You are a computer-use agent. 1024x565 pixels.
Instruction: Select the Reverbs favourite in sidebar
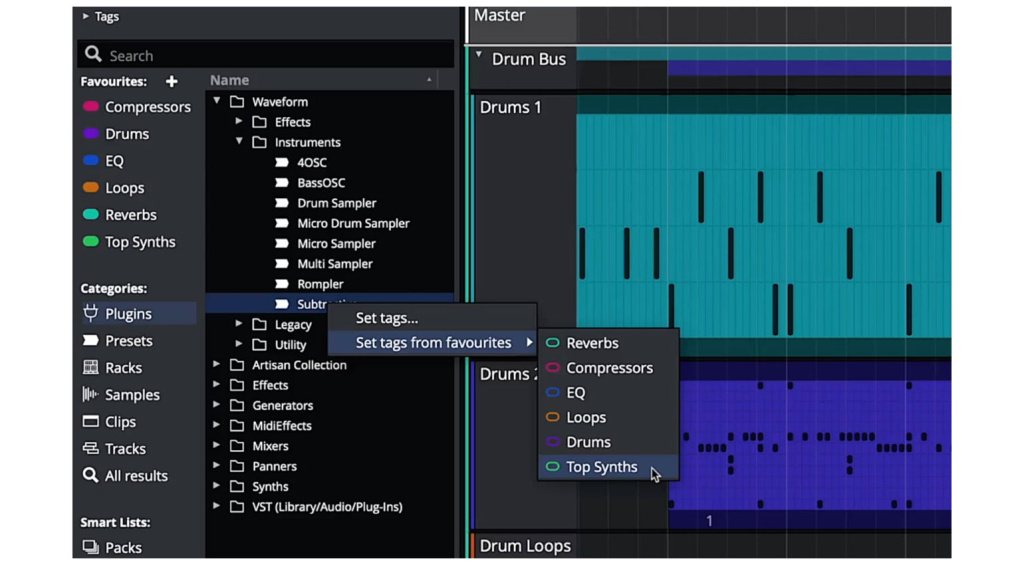(x=120, y=214)
